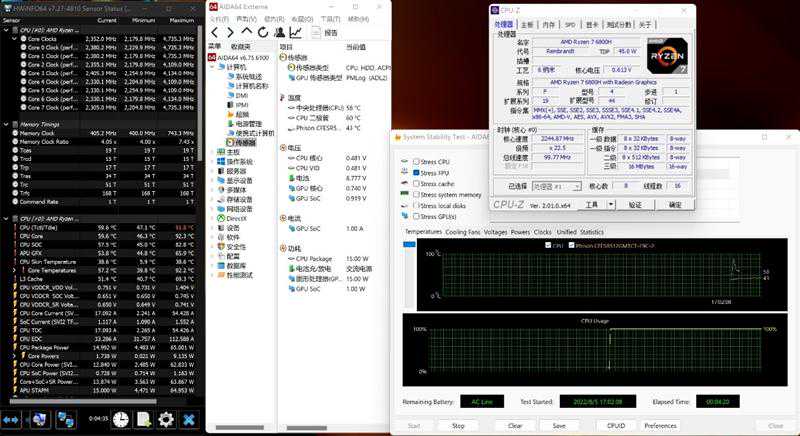
Task: Click AIDA64 back navigation arrow
Action: pyautogui.click(x=213, y=32)
